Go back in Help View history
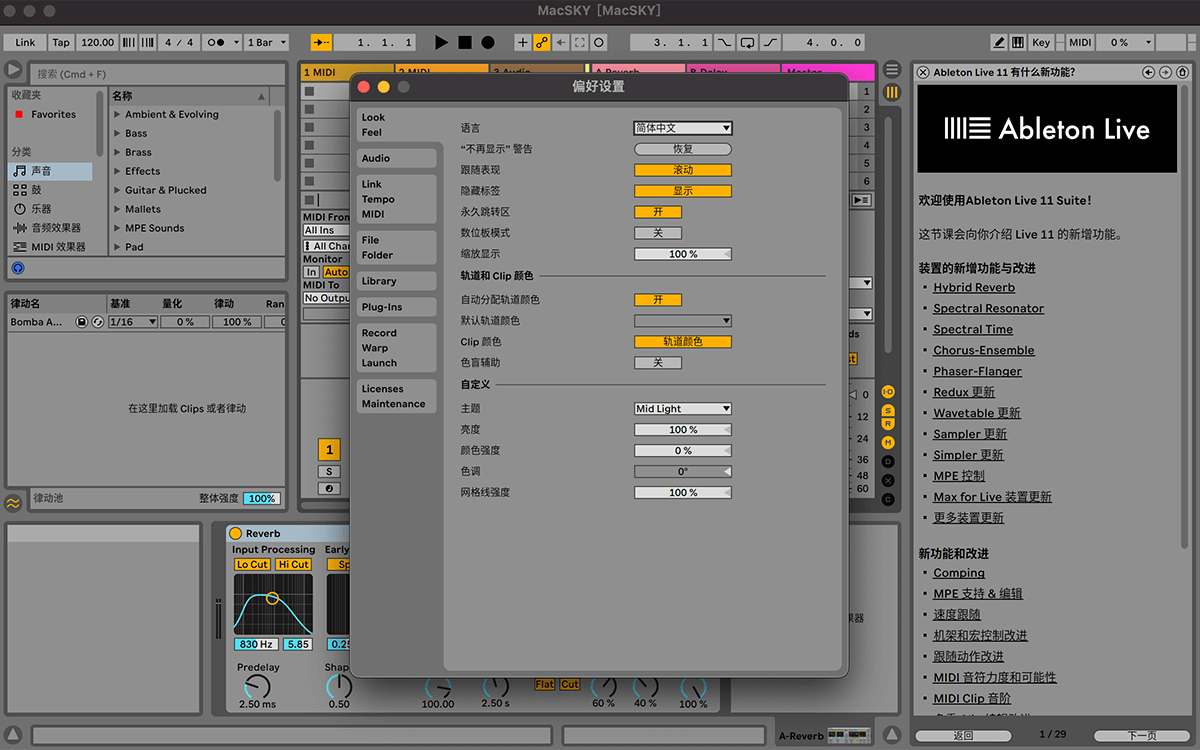1200x750 pixels. click(x=1149, y=72)
